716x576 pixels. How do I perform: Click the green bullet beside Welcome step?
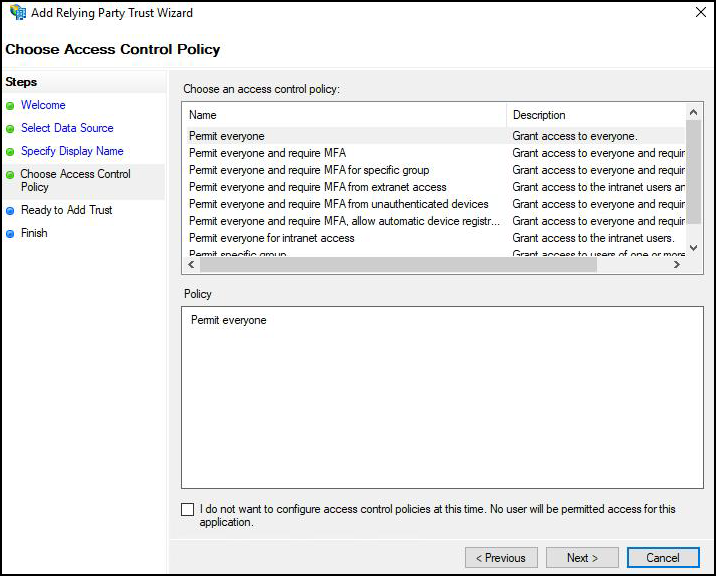click(11, 105)
